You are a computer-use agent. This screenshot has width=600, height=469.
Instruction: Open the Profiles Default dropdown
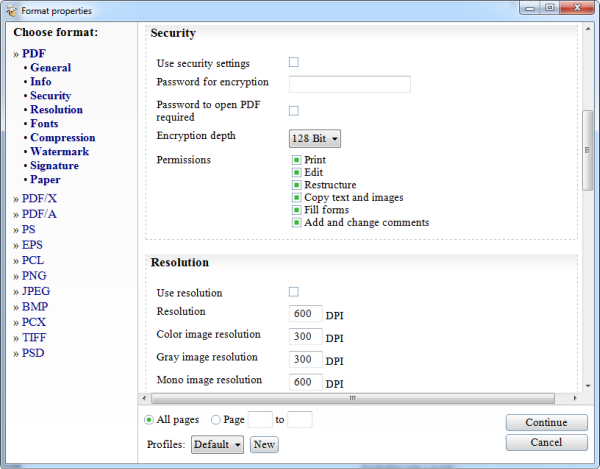pyautogui.click(x=218, y=444)
